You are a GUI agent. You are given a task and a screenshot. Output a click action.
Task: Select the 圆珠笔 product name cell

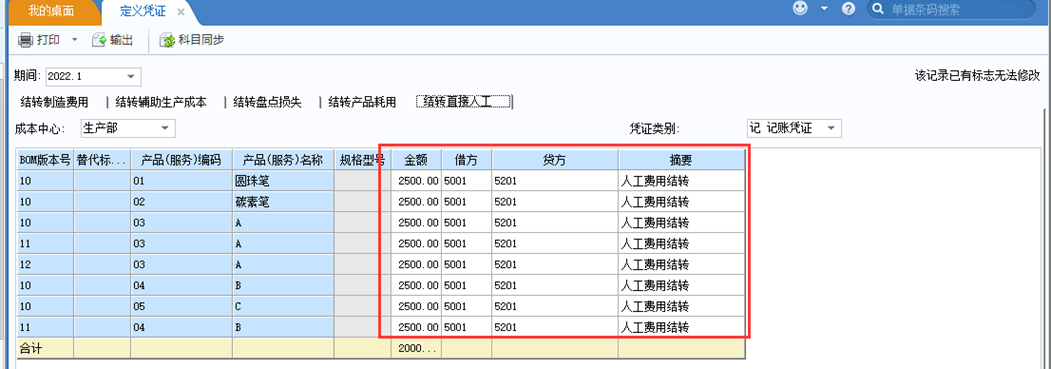[284, 181]
